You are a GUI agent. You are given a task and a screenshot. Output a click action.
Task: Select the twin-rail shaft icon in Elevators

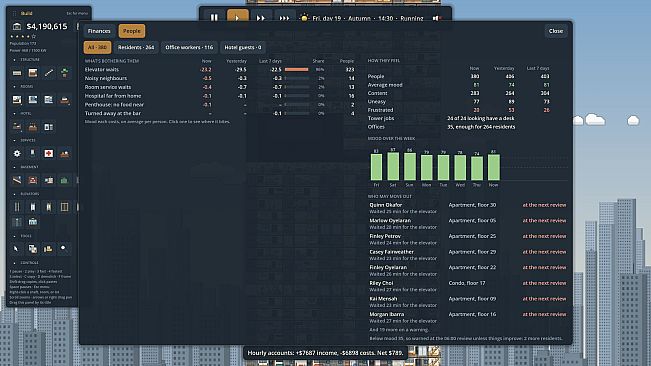coord(17,207)
